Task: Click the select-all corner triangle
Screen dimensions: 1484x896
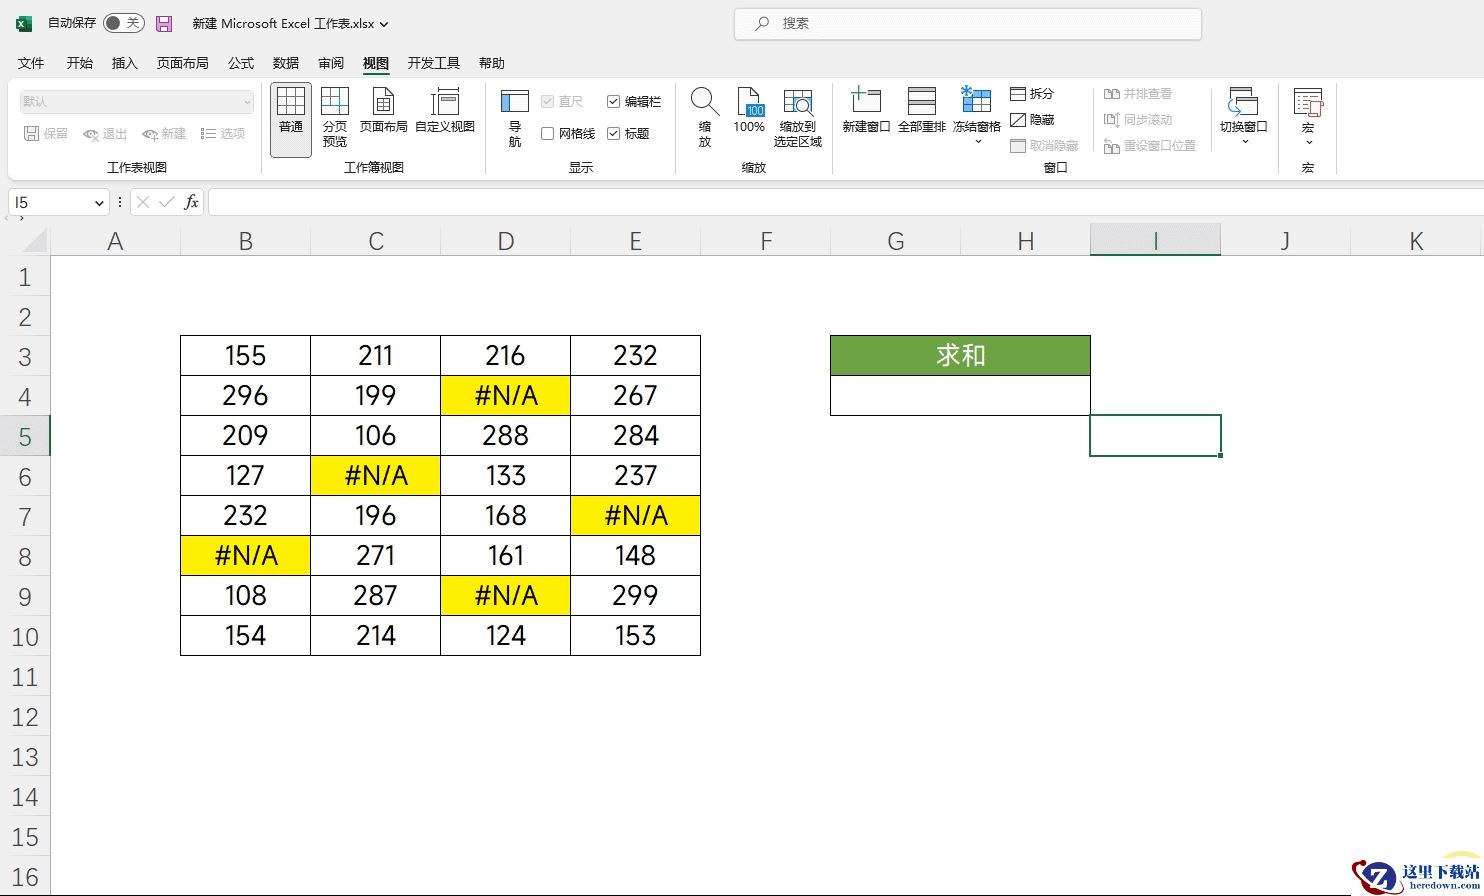Action: (35, 240)
